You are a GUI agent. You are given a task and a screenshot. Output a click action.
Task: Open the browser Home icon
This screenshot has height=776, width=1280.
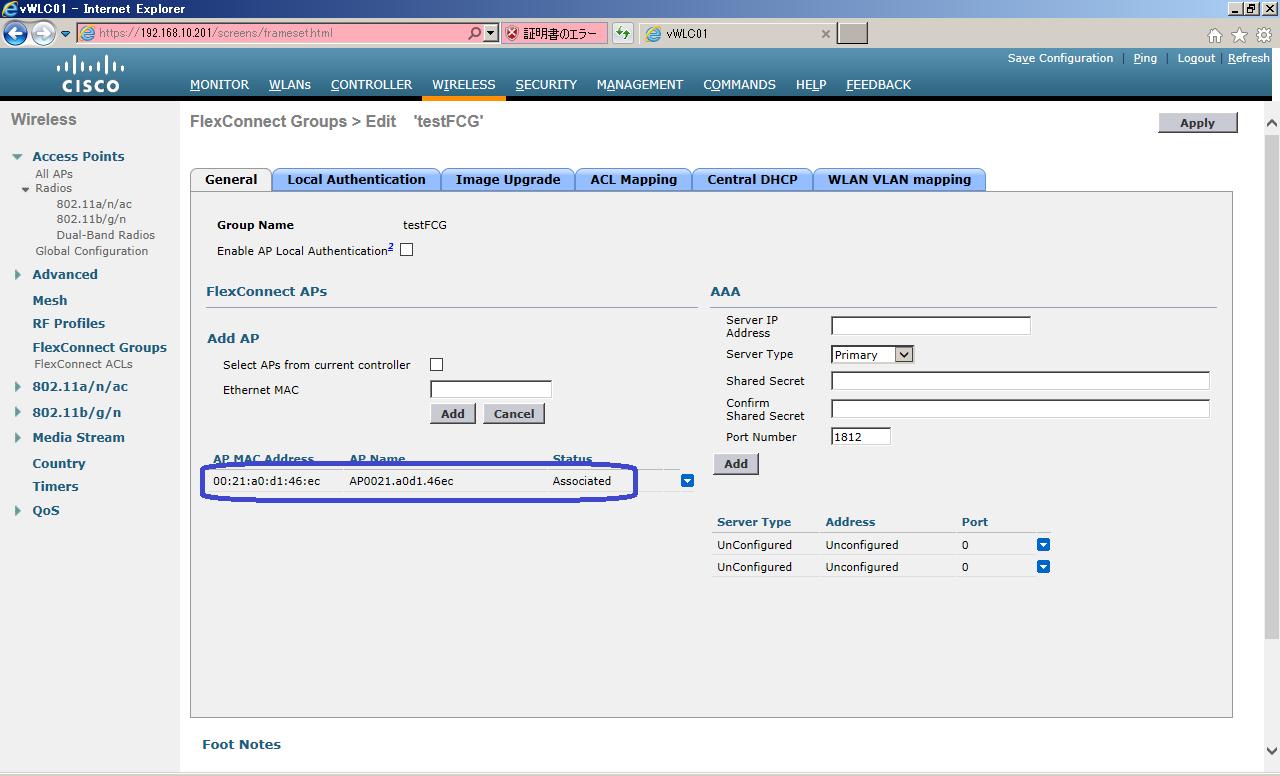coord(1215,35)
